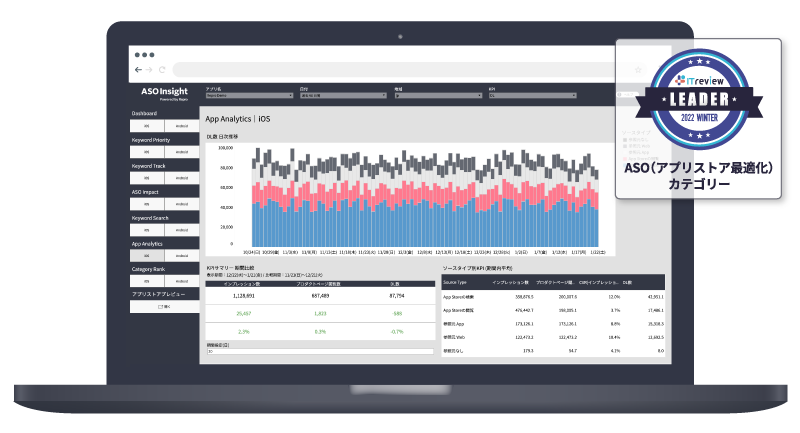
Task: Select Android under App Analytics
Action: point(182,256)
